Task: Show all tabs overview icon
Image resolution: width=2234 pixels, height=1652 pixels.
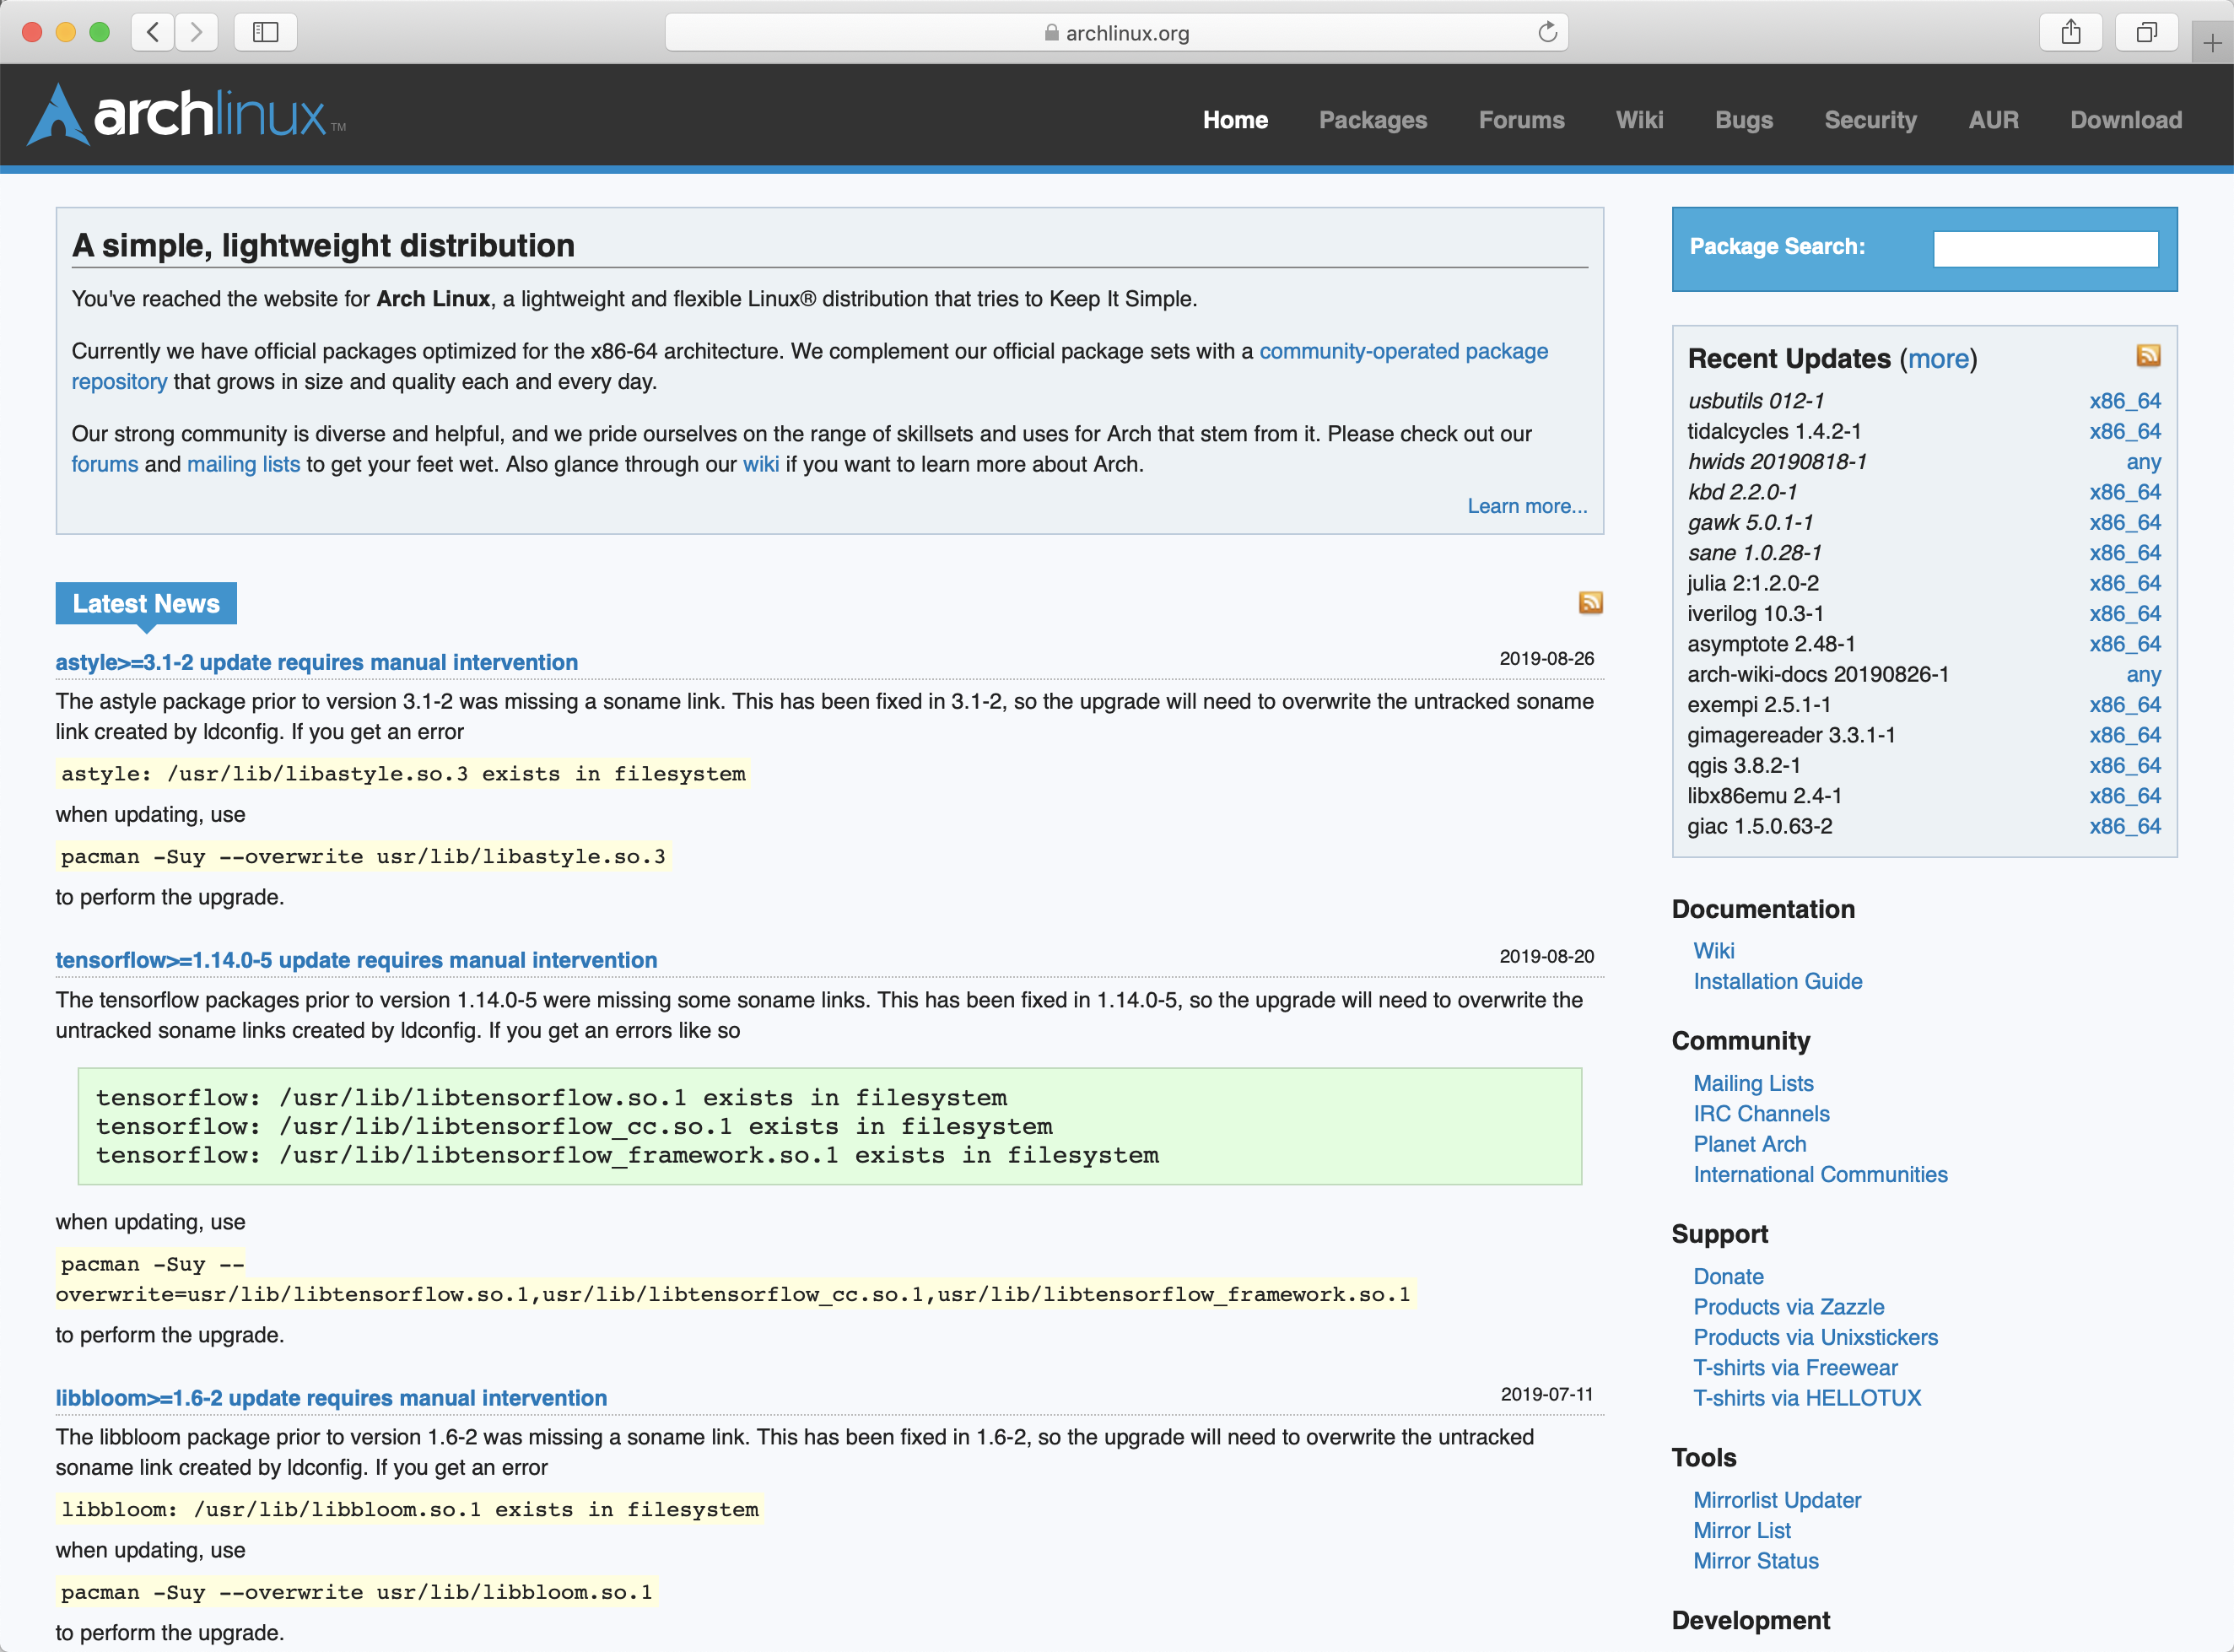Action: [x=2146, y=32]
